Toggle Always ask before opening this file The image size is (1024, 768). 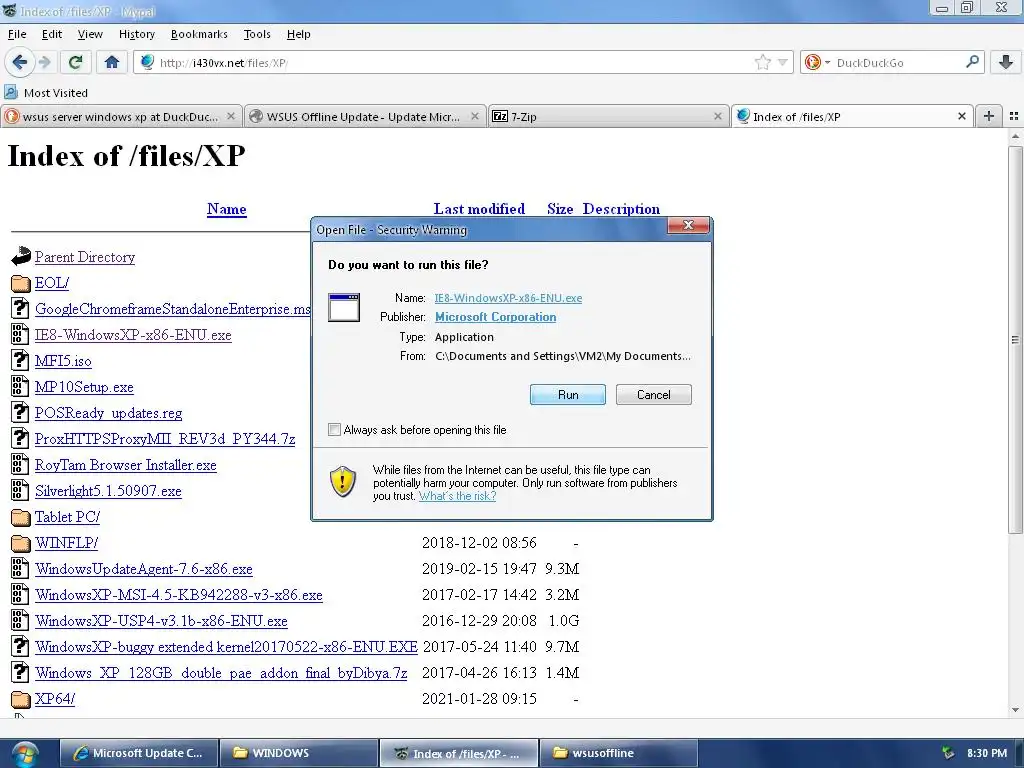[334, 430]
